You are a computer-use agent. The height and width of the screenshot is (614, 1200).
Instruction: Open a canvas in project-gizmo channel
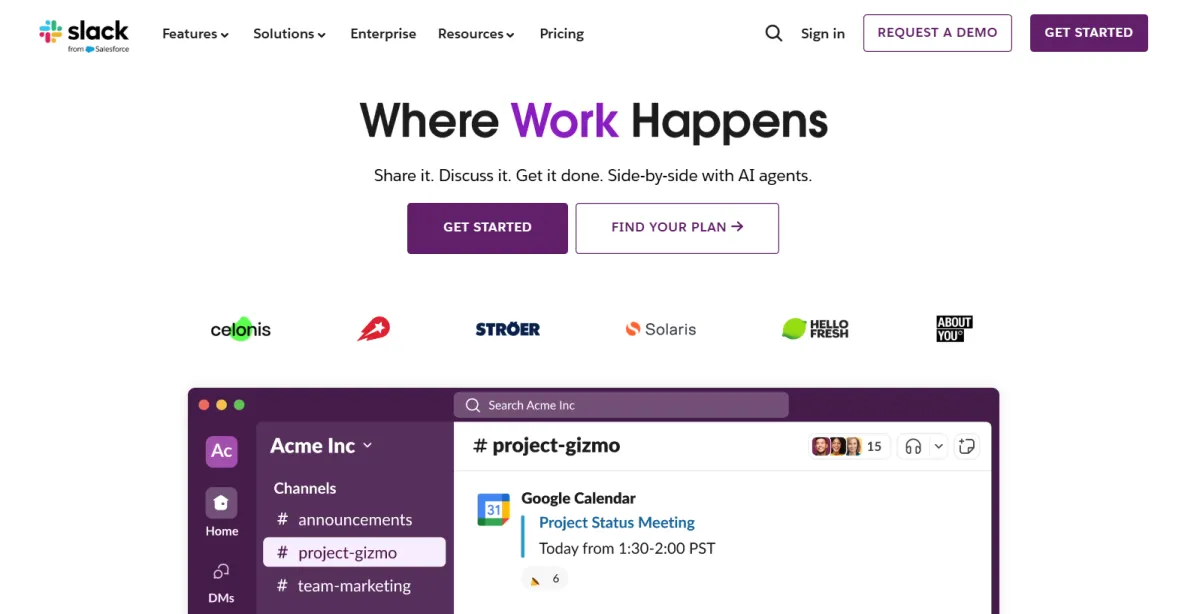[x=966, y=446]
